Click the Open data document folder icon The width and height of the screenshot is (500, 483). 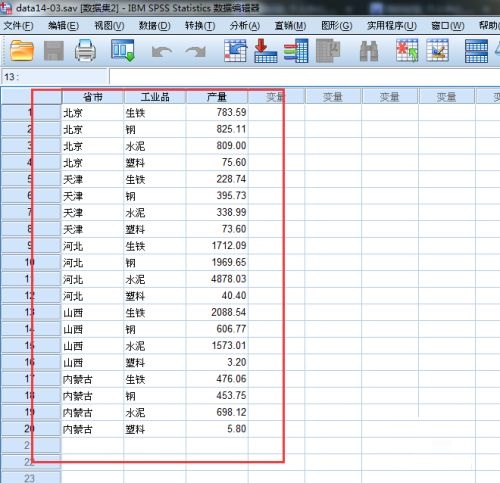point(22,50)
